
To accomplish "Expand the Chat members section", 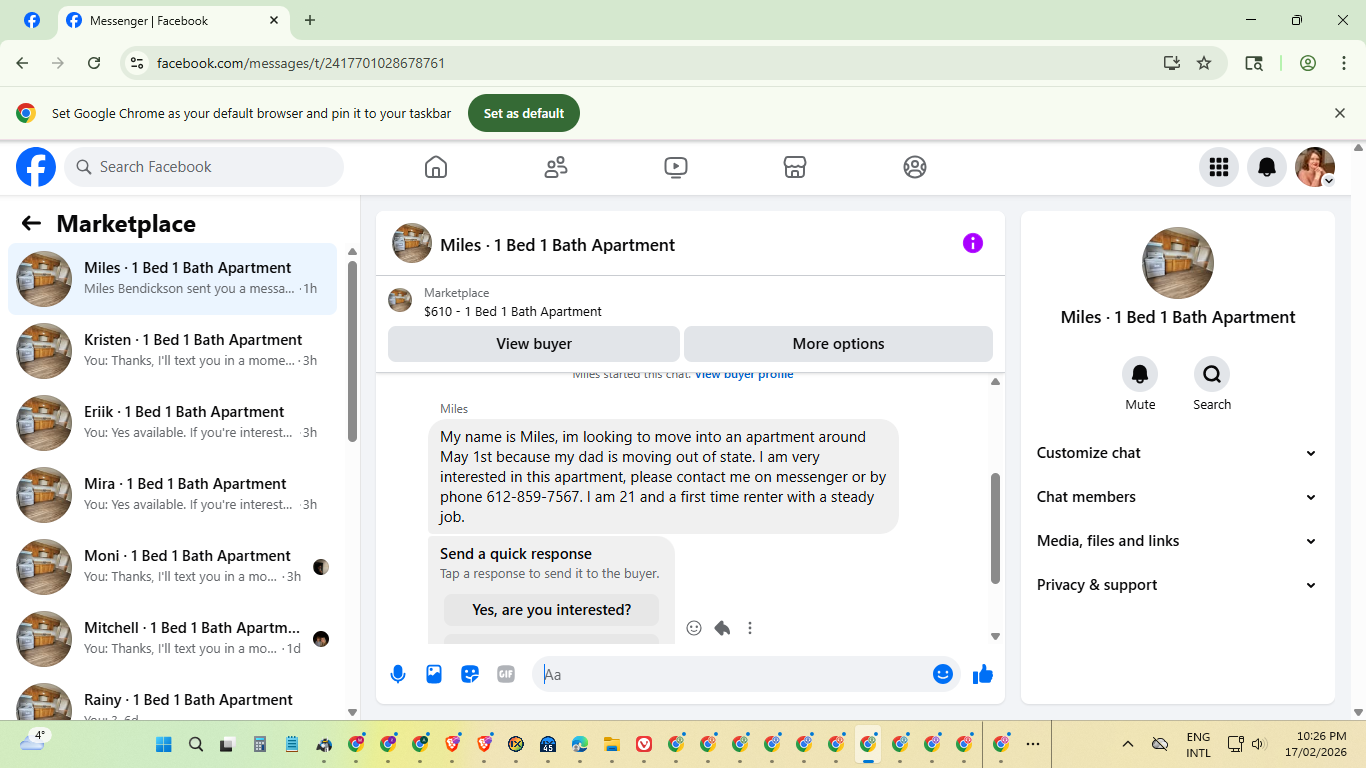I will (1177, 497).
